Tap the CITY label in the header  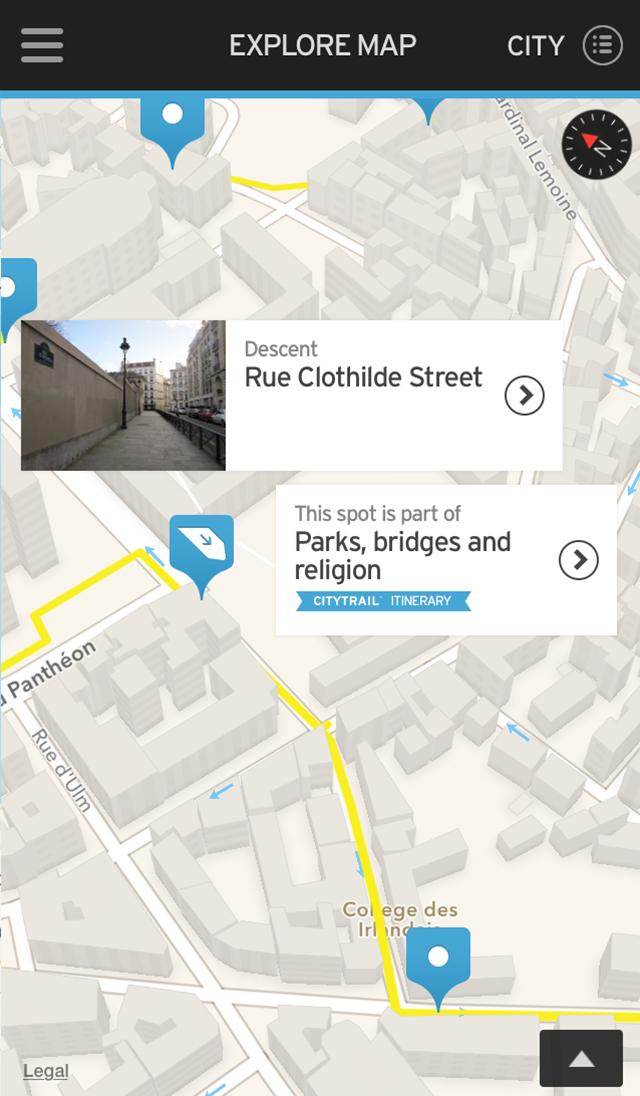(536, 46)
